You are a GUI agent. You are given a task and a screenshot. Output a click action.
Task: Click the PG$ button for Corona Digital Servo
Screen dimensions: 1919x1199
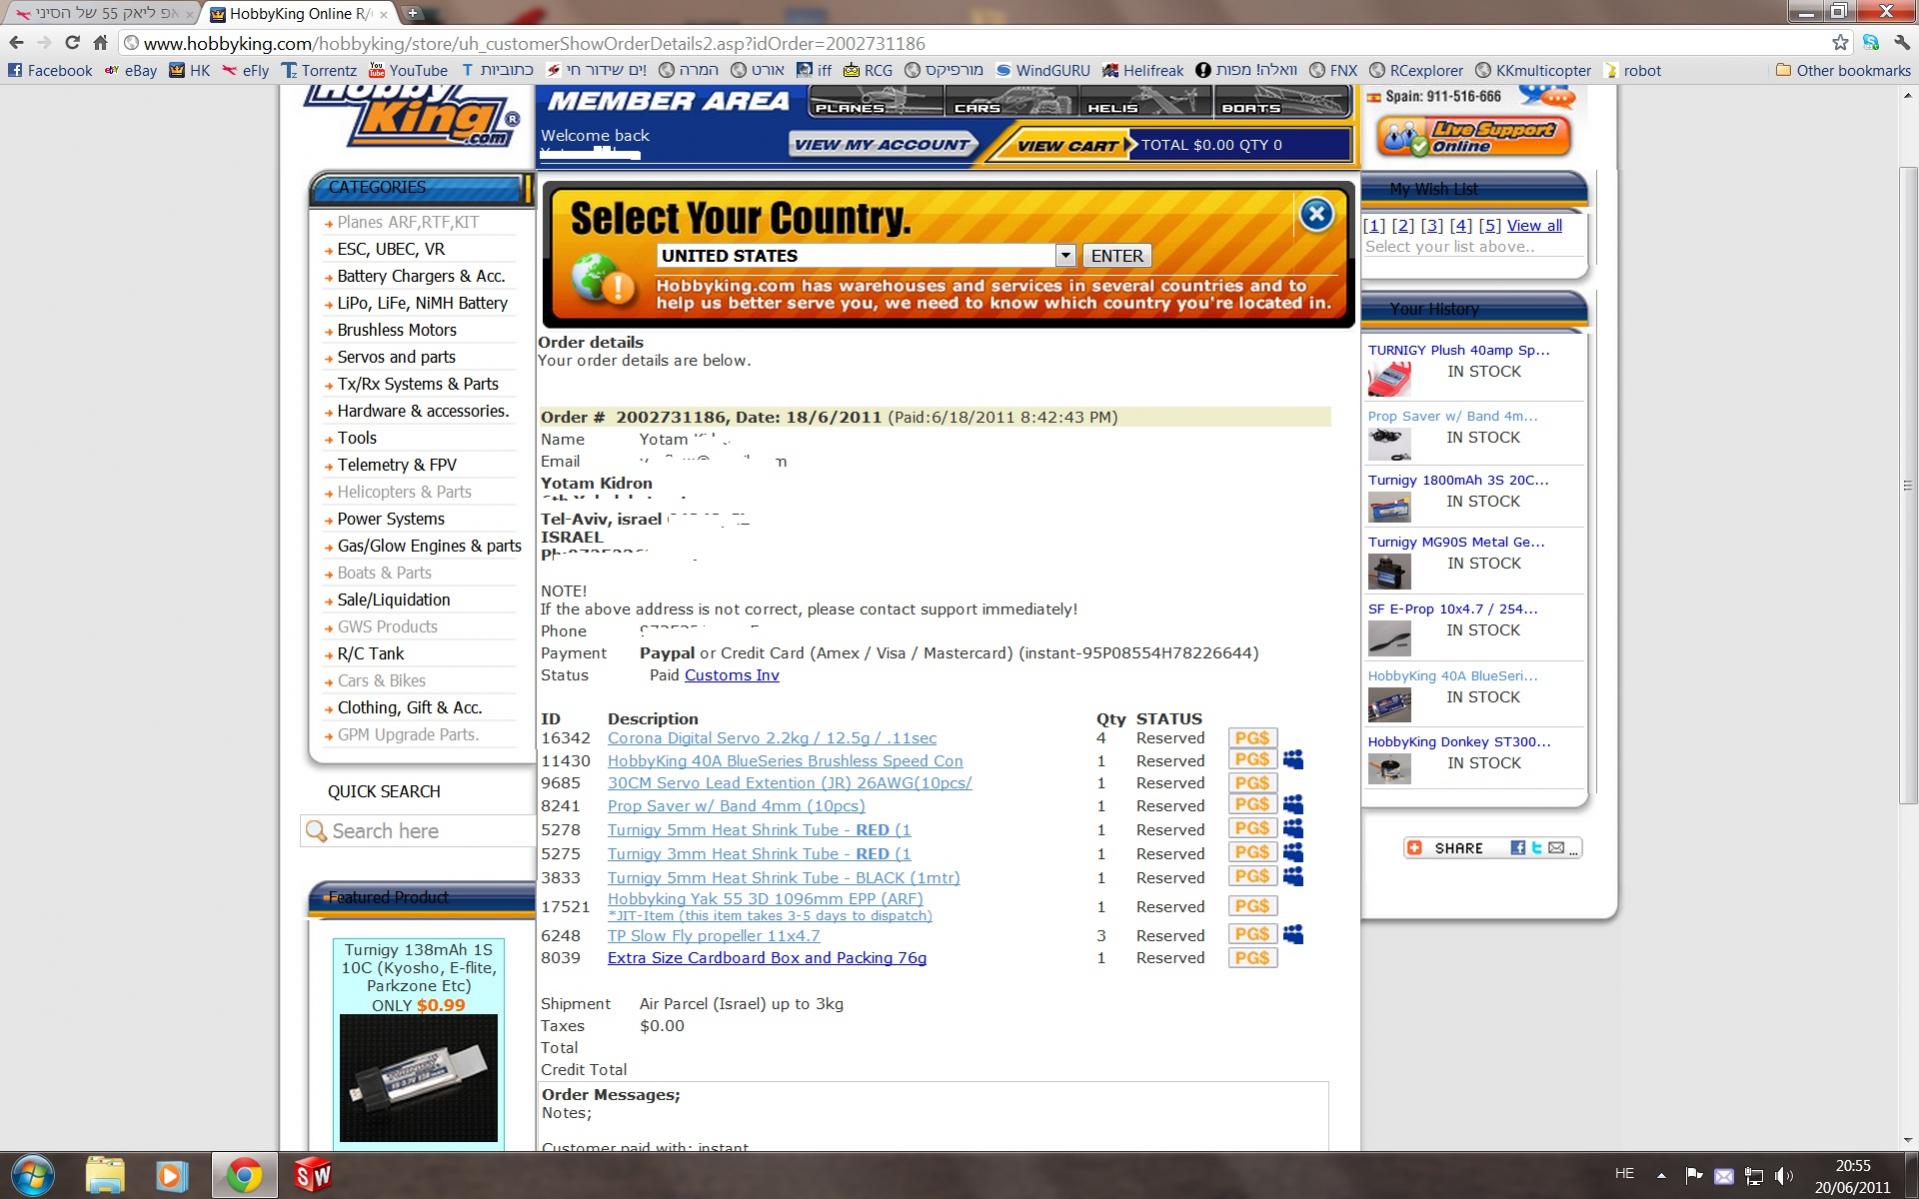point(1252,738)
